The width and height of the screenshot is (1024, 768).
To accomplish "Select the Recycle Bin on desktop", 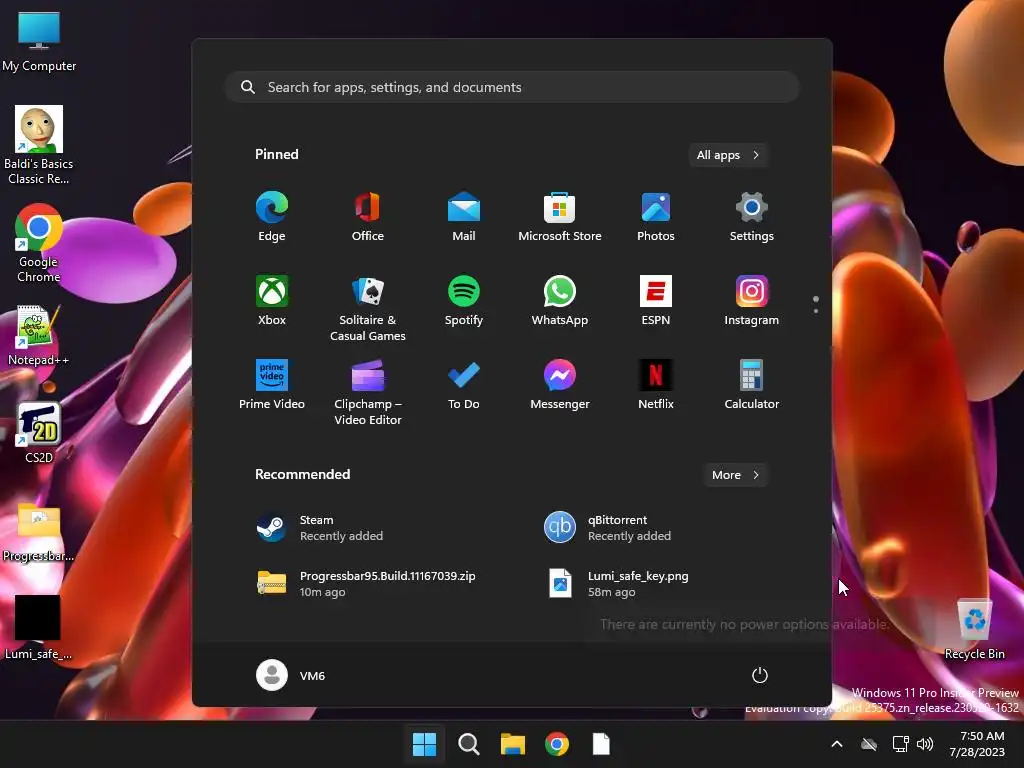I will pos(974,629).
